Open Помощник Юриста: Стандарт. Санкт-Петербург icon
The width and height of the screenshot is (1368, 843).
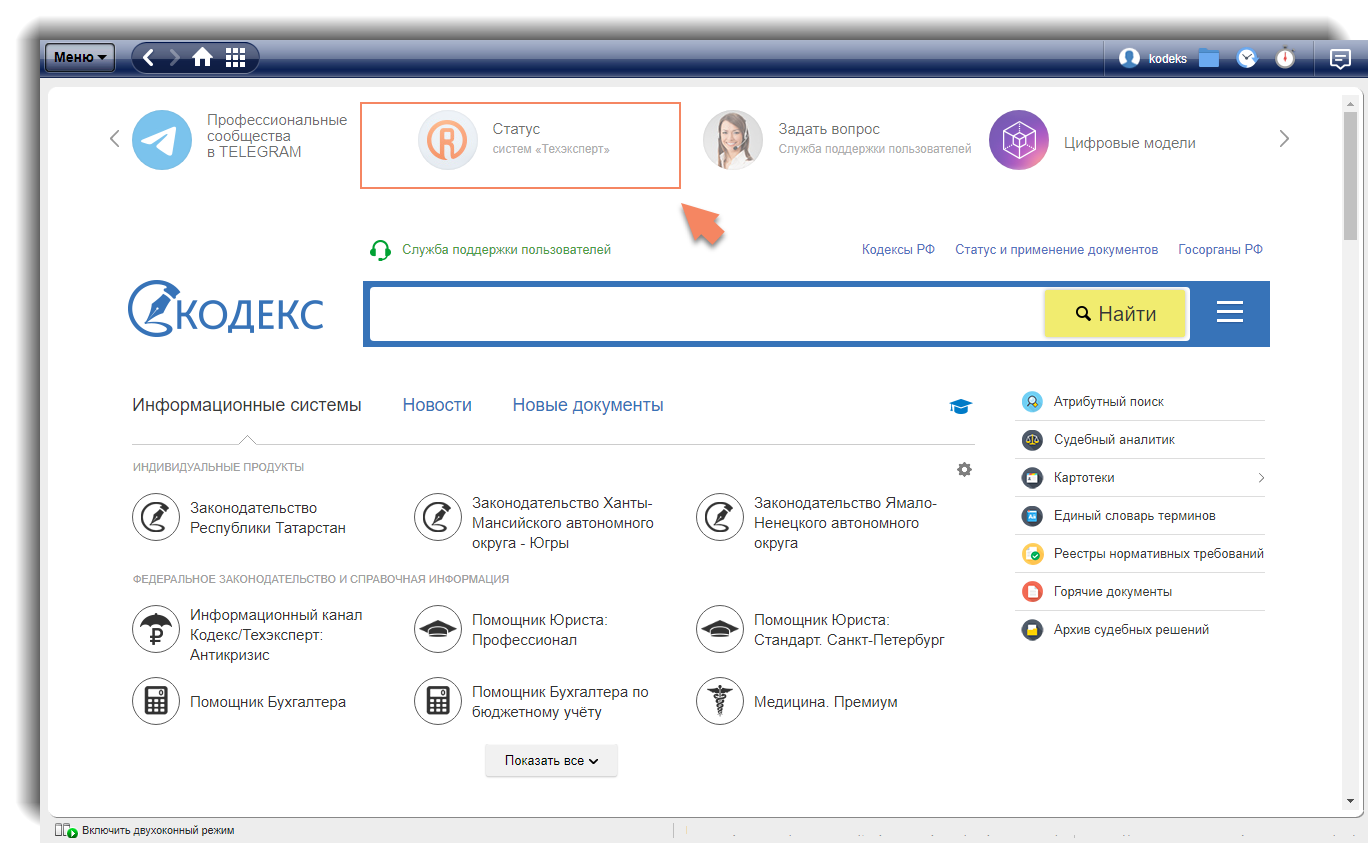tap(720, 629)
